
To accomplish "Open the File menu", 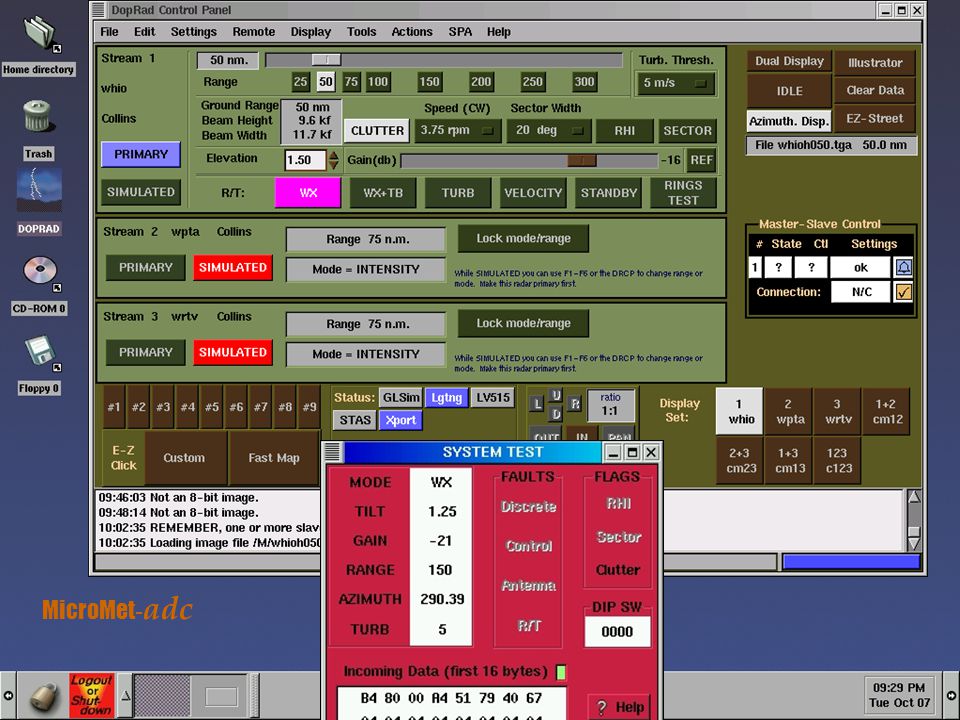I will [110, 32].
